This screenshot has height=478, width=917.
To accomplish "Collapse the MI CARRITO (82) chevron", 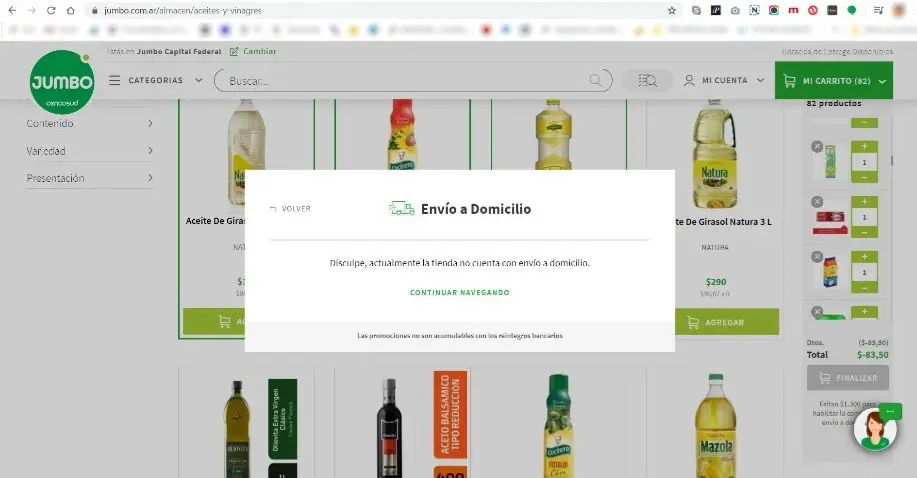I will coord(882,81).
